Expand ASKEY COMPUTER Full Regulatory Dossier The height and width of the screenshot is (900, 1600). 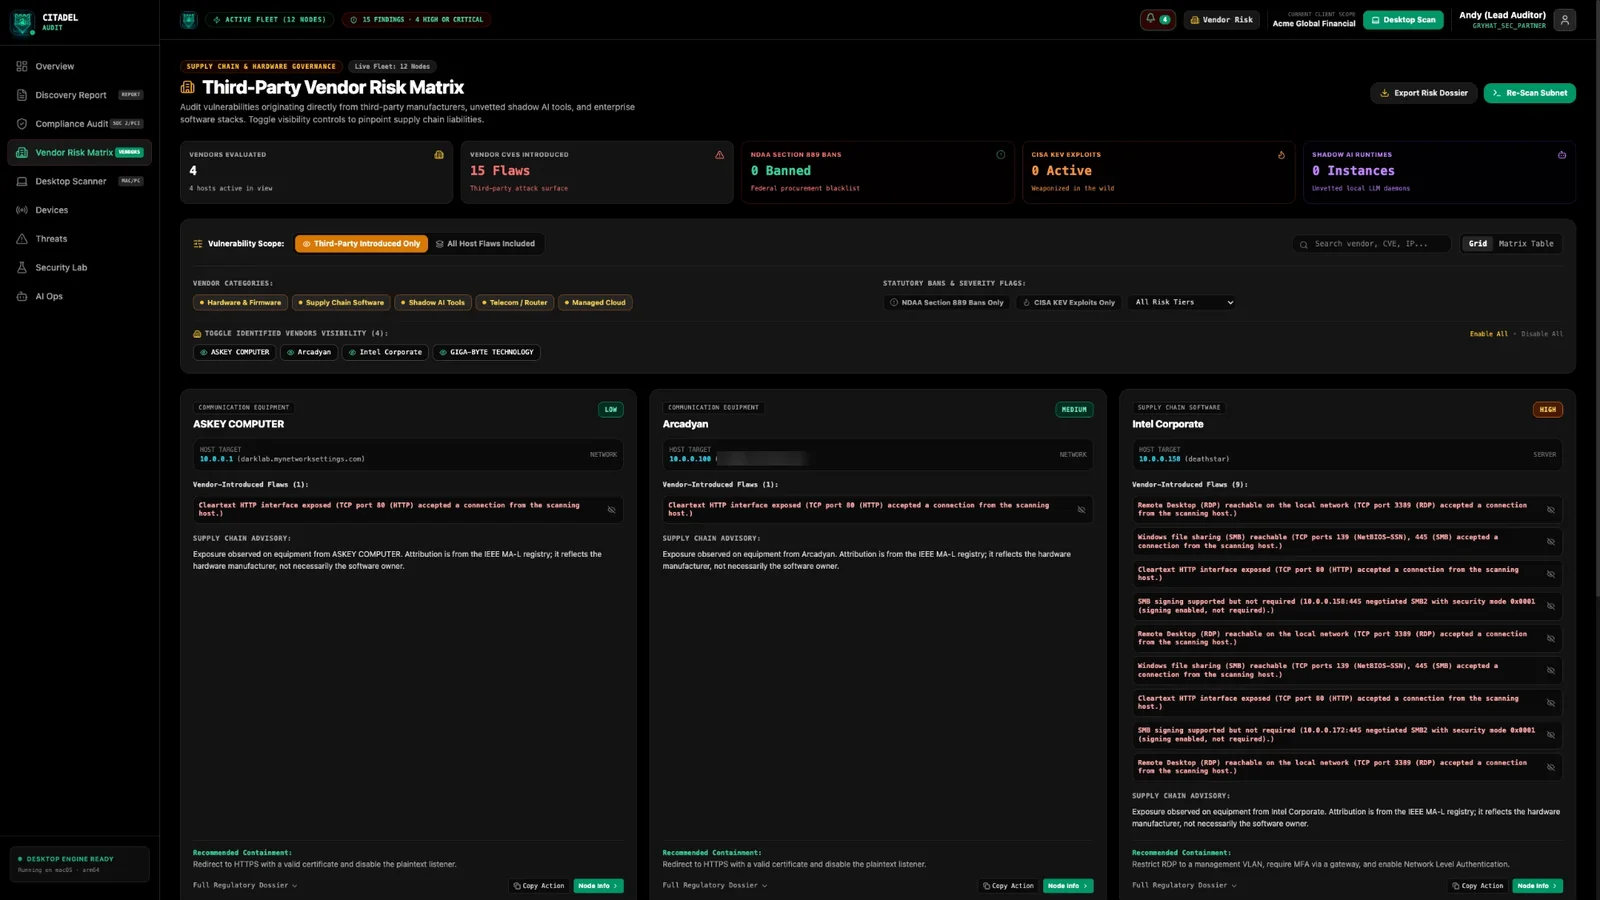pyautogui.click(x=245, y=885)
